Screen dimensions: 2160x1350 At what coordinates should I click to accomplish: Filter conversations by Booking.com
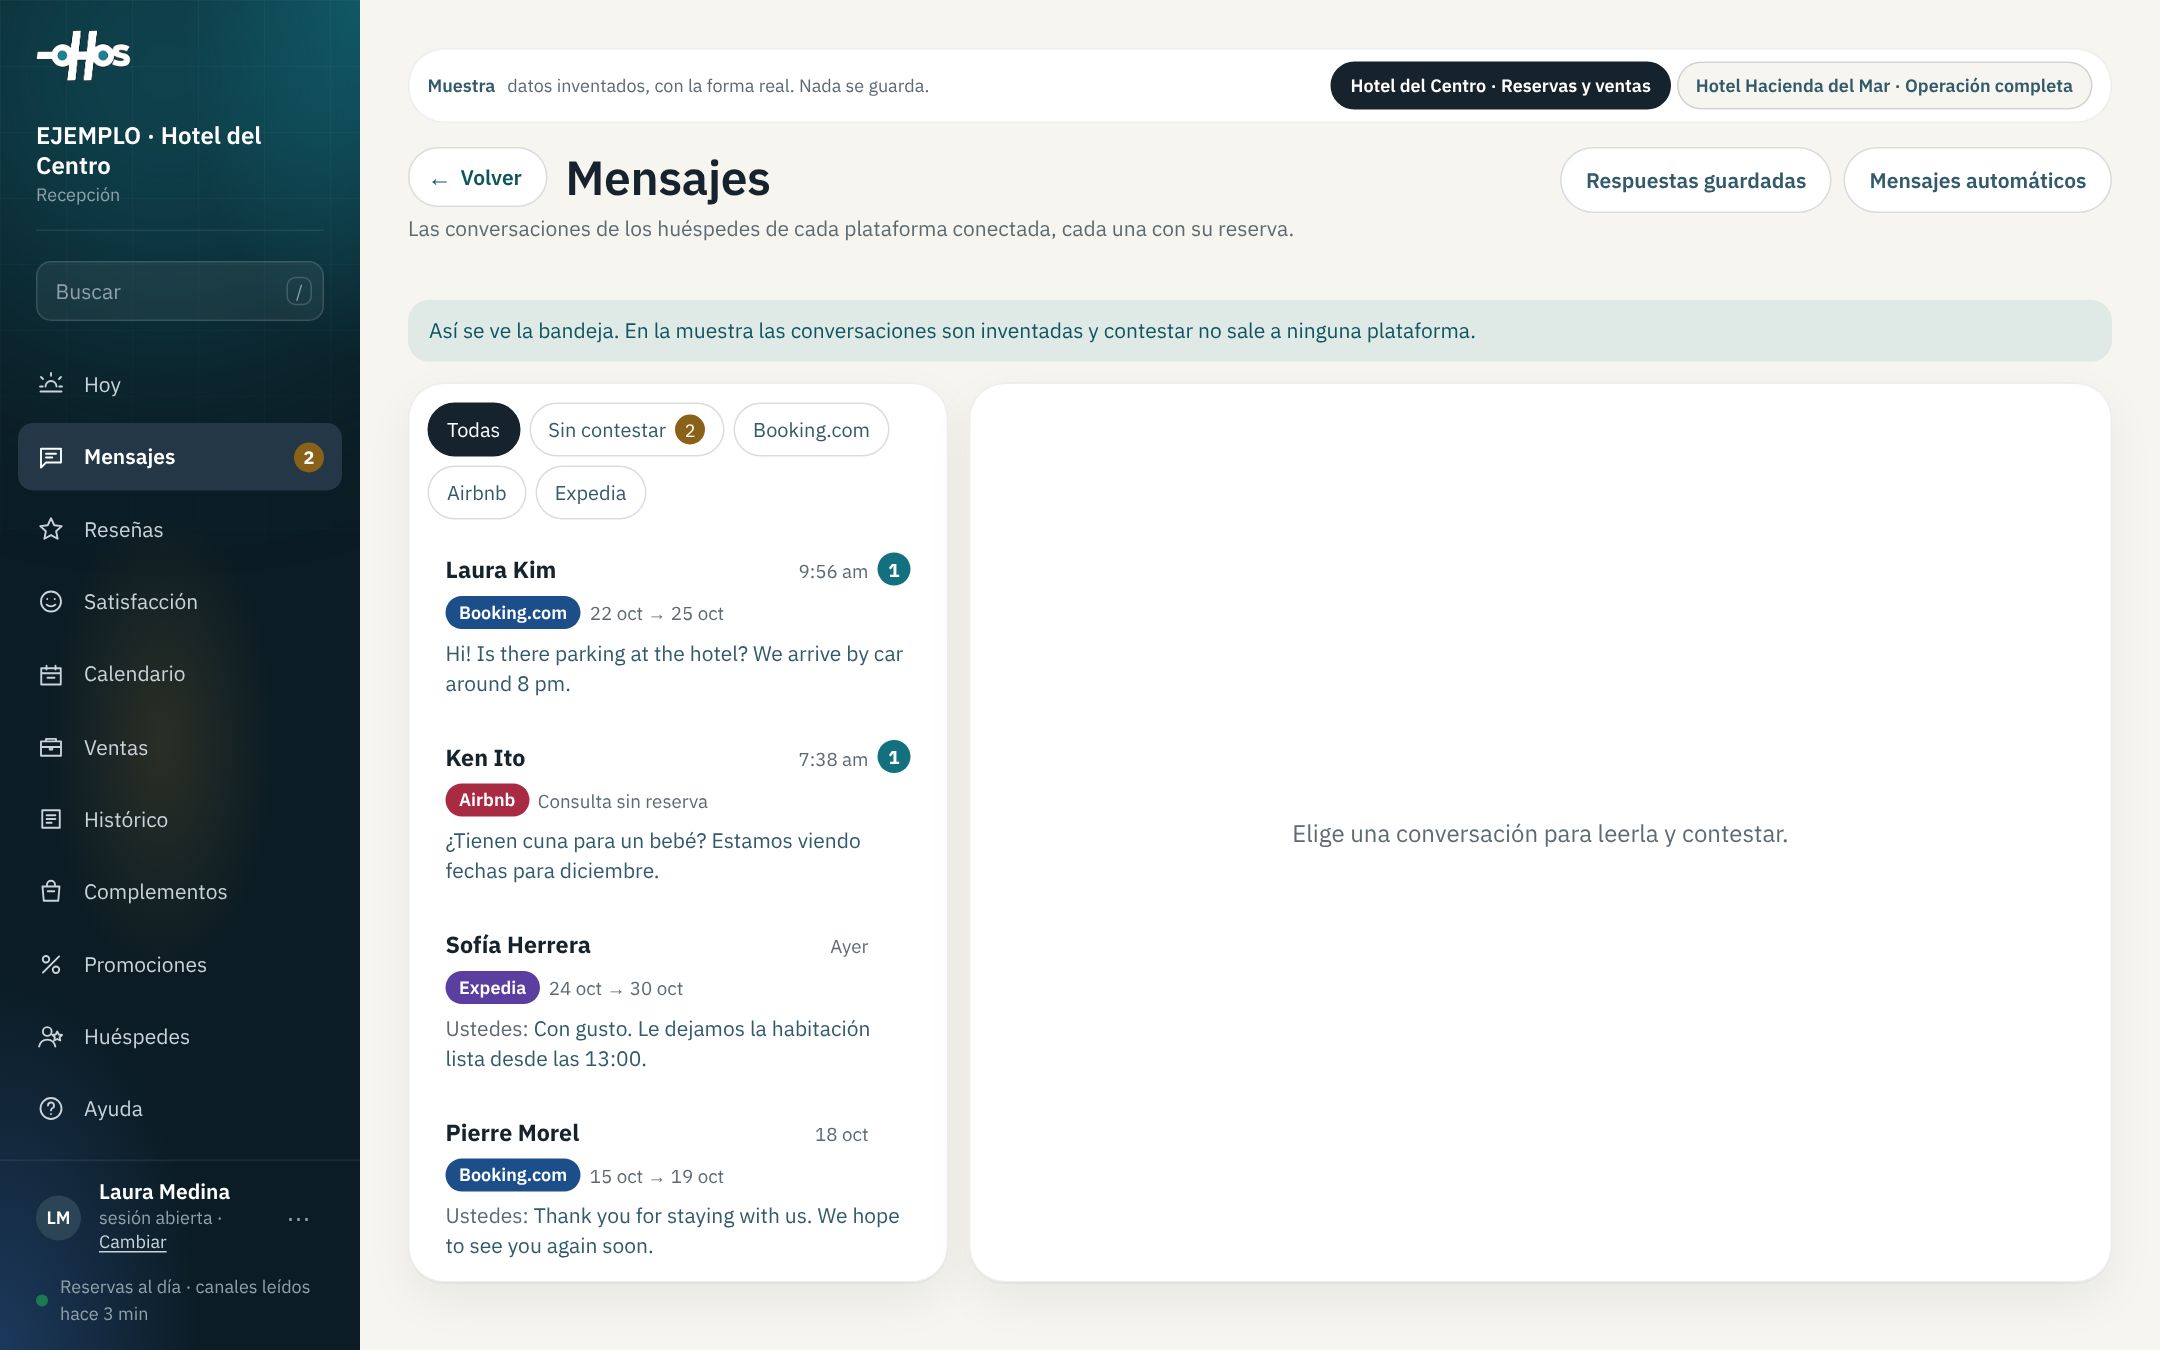point(811,430)
